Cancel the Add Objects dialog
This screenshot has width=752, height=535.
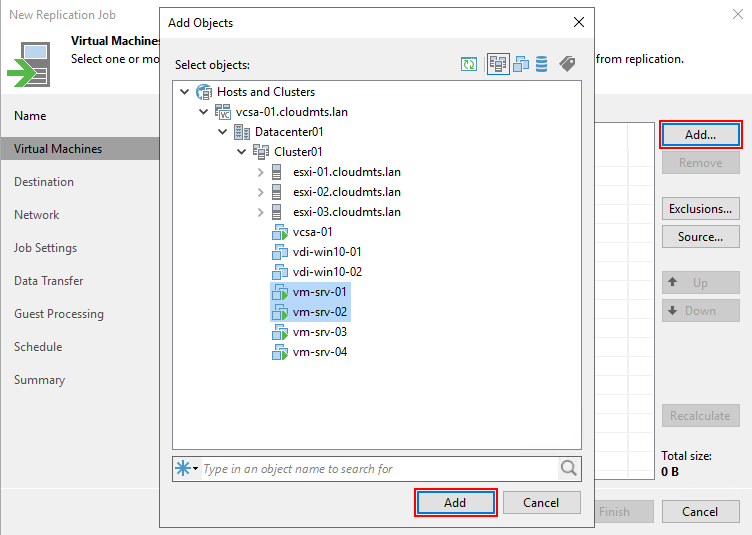(x=541, y=503)
